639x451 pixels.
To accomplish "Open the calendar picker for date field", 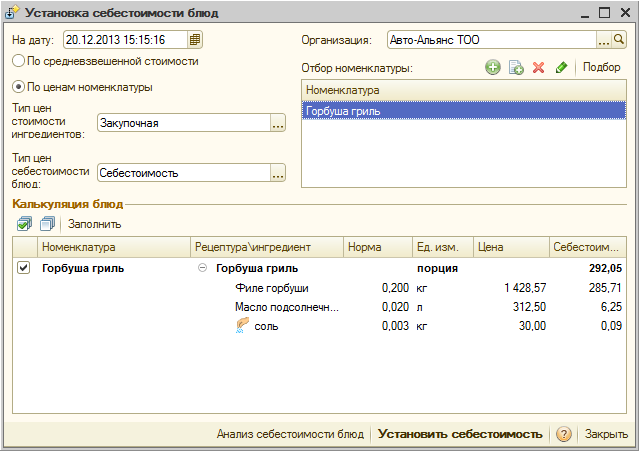I will pos(195,40).
